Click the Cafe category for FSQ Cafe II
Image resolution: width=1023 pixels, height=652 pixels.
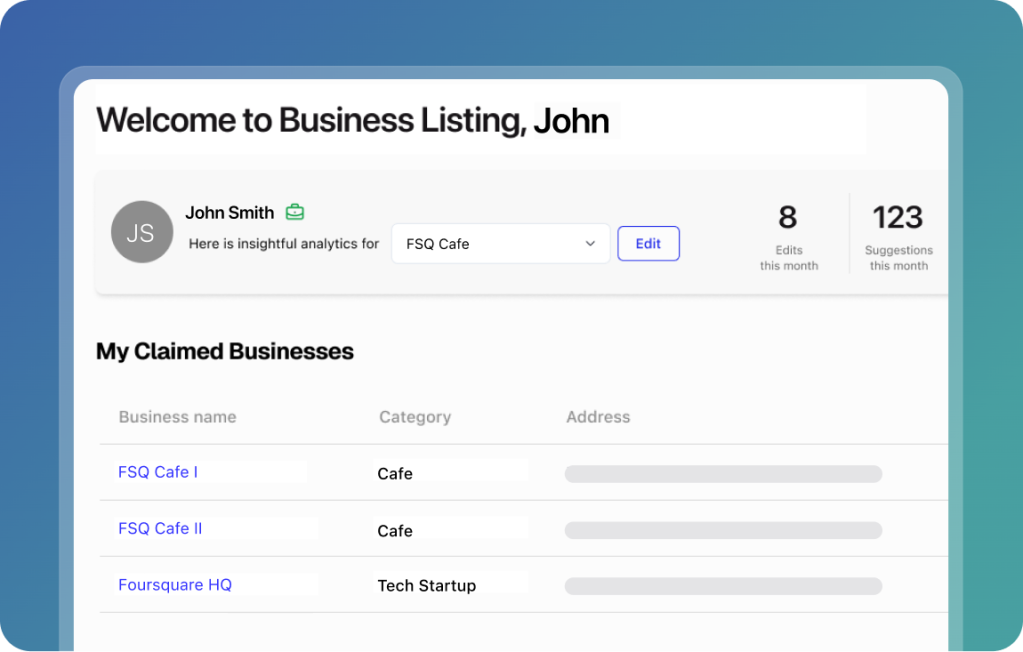point(395,531)
